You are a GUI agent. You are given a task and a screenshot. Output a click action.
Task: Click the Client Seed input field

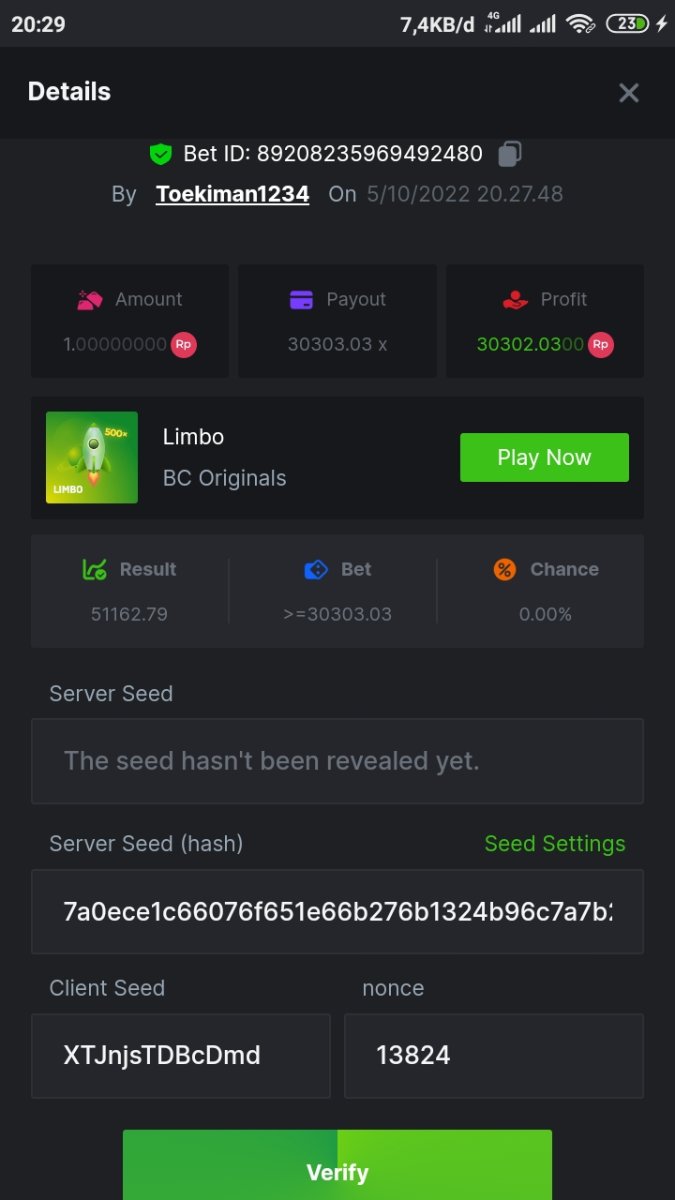[180, 1055]
